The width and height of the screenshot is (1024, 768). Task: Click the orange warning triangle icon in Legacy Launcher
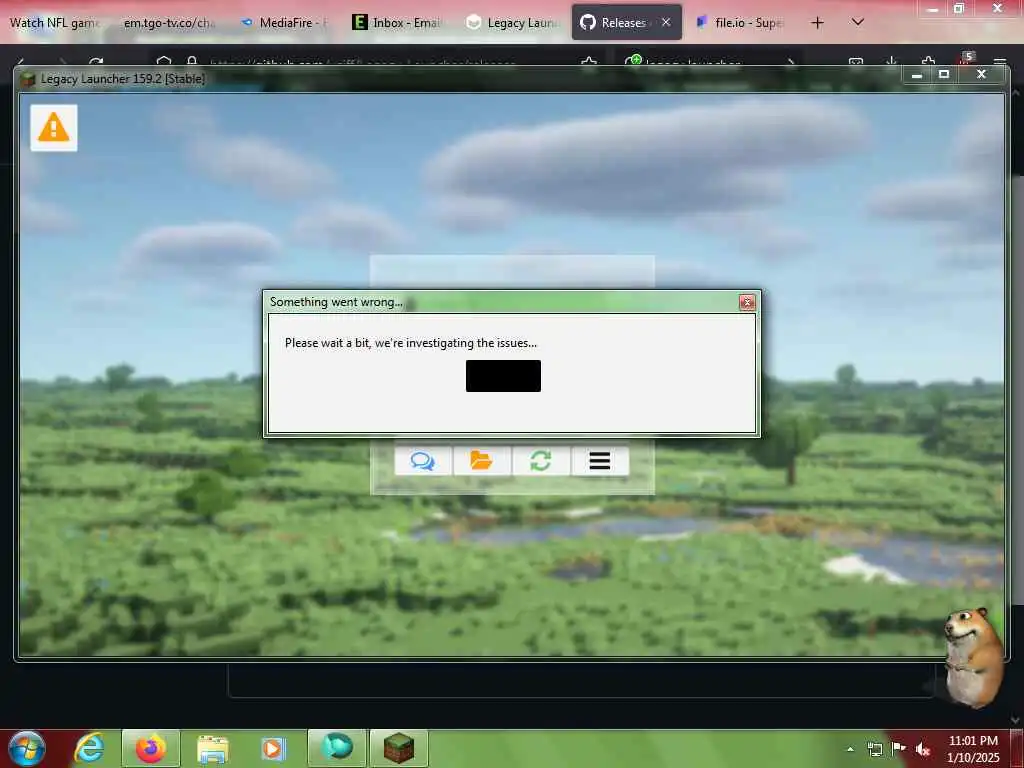(54, 127)
